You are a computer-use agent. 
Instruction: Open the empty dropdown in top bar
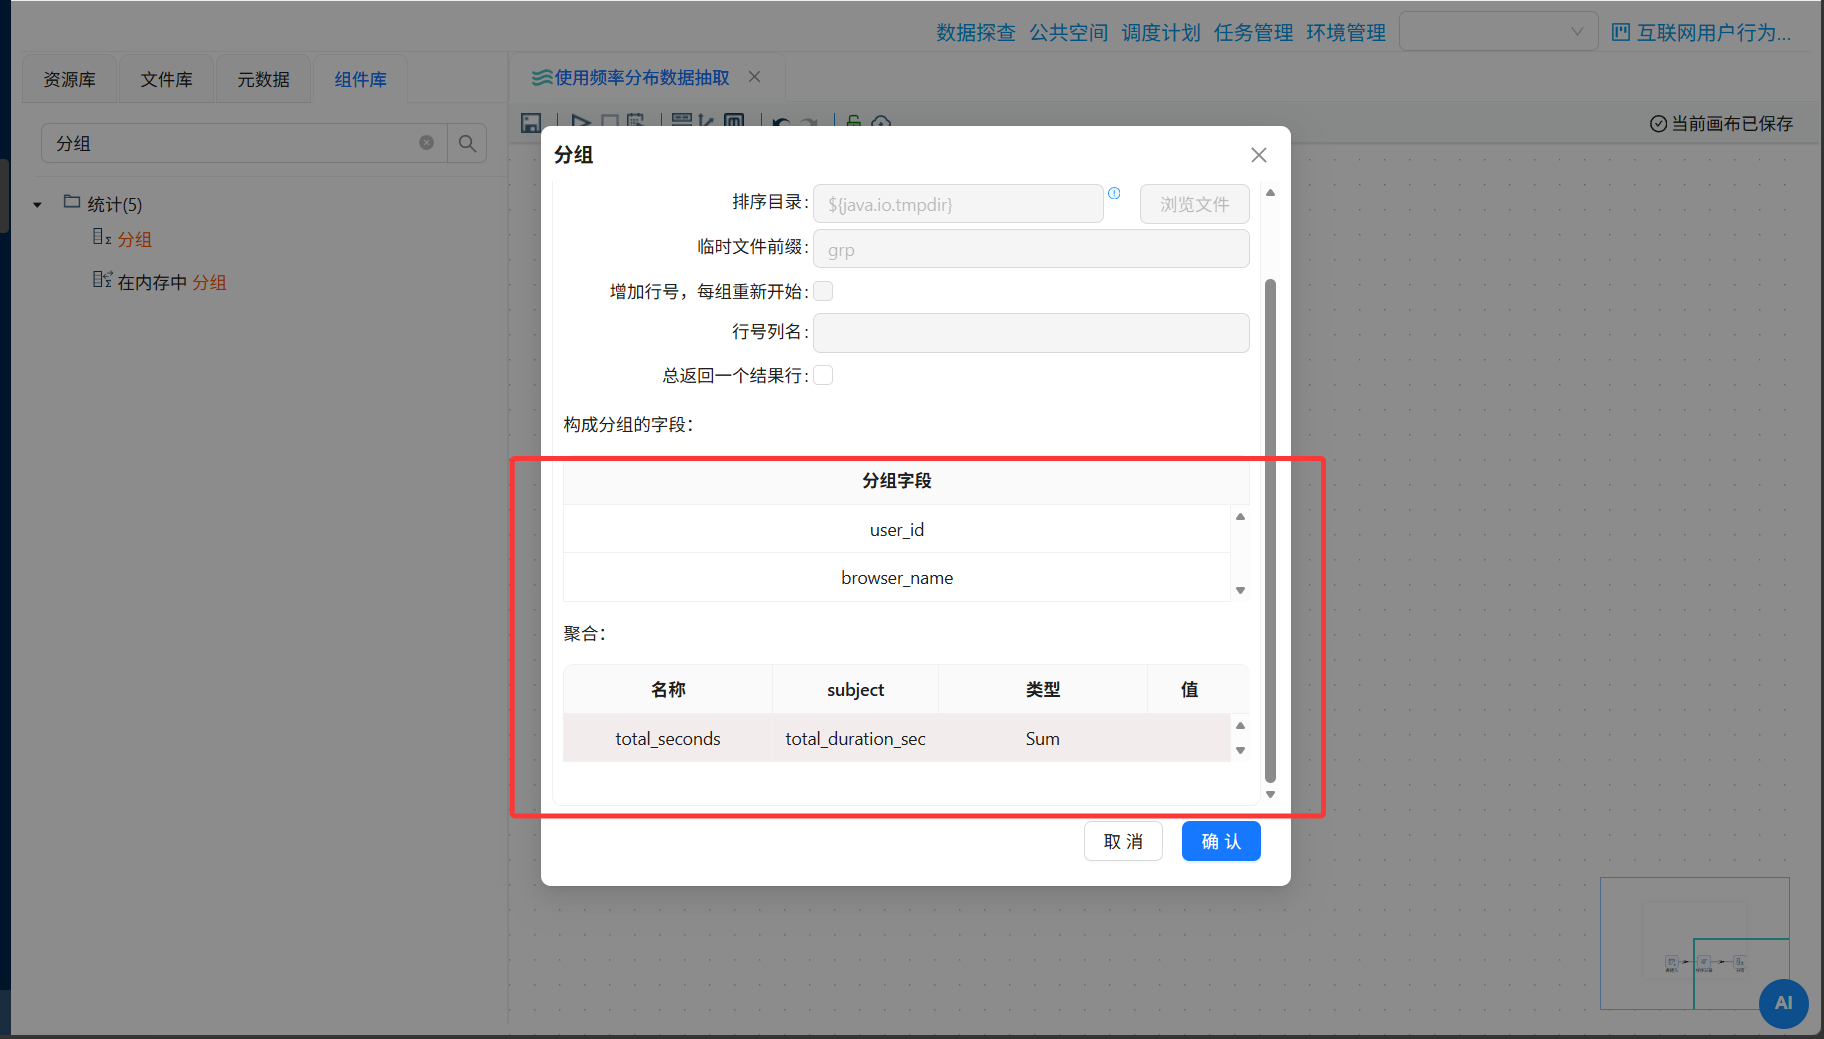point(1498,32)
